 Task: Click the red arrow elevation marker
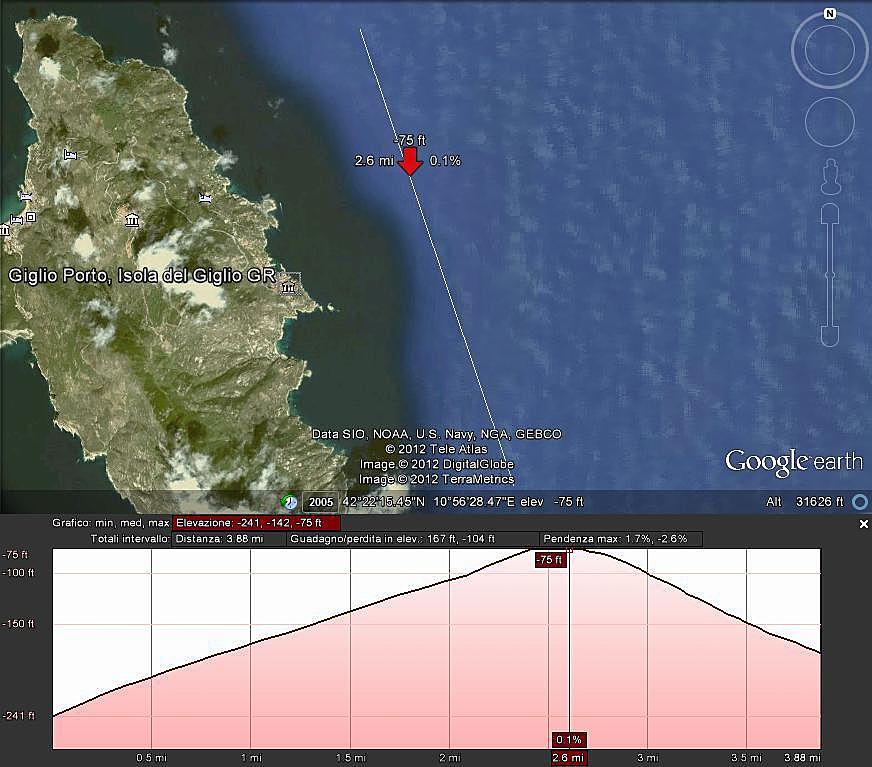point(410,162)
